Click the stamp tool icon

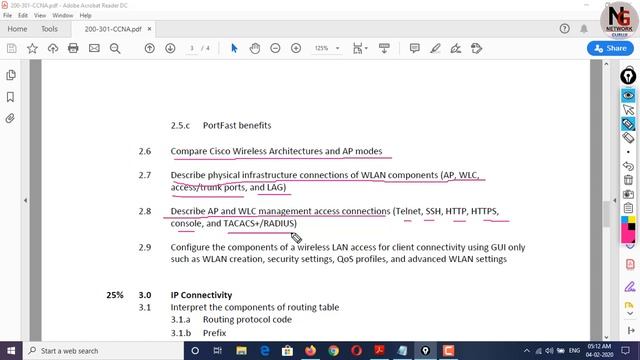coord(476,49)
